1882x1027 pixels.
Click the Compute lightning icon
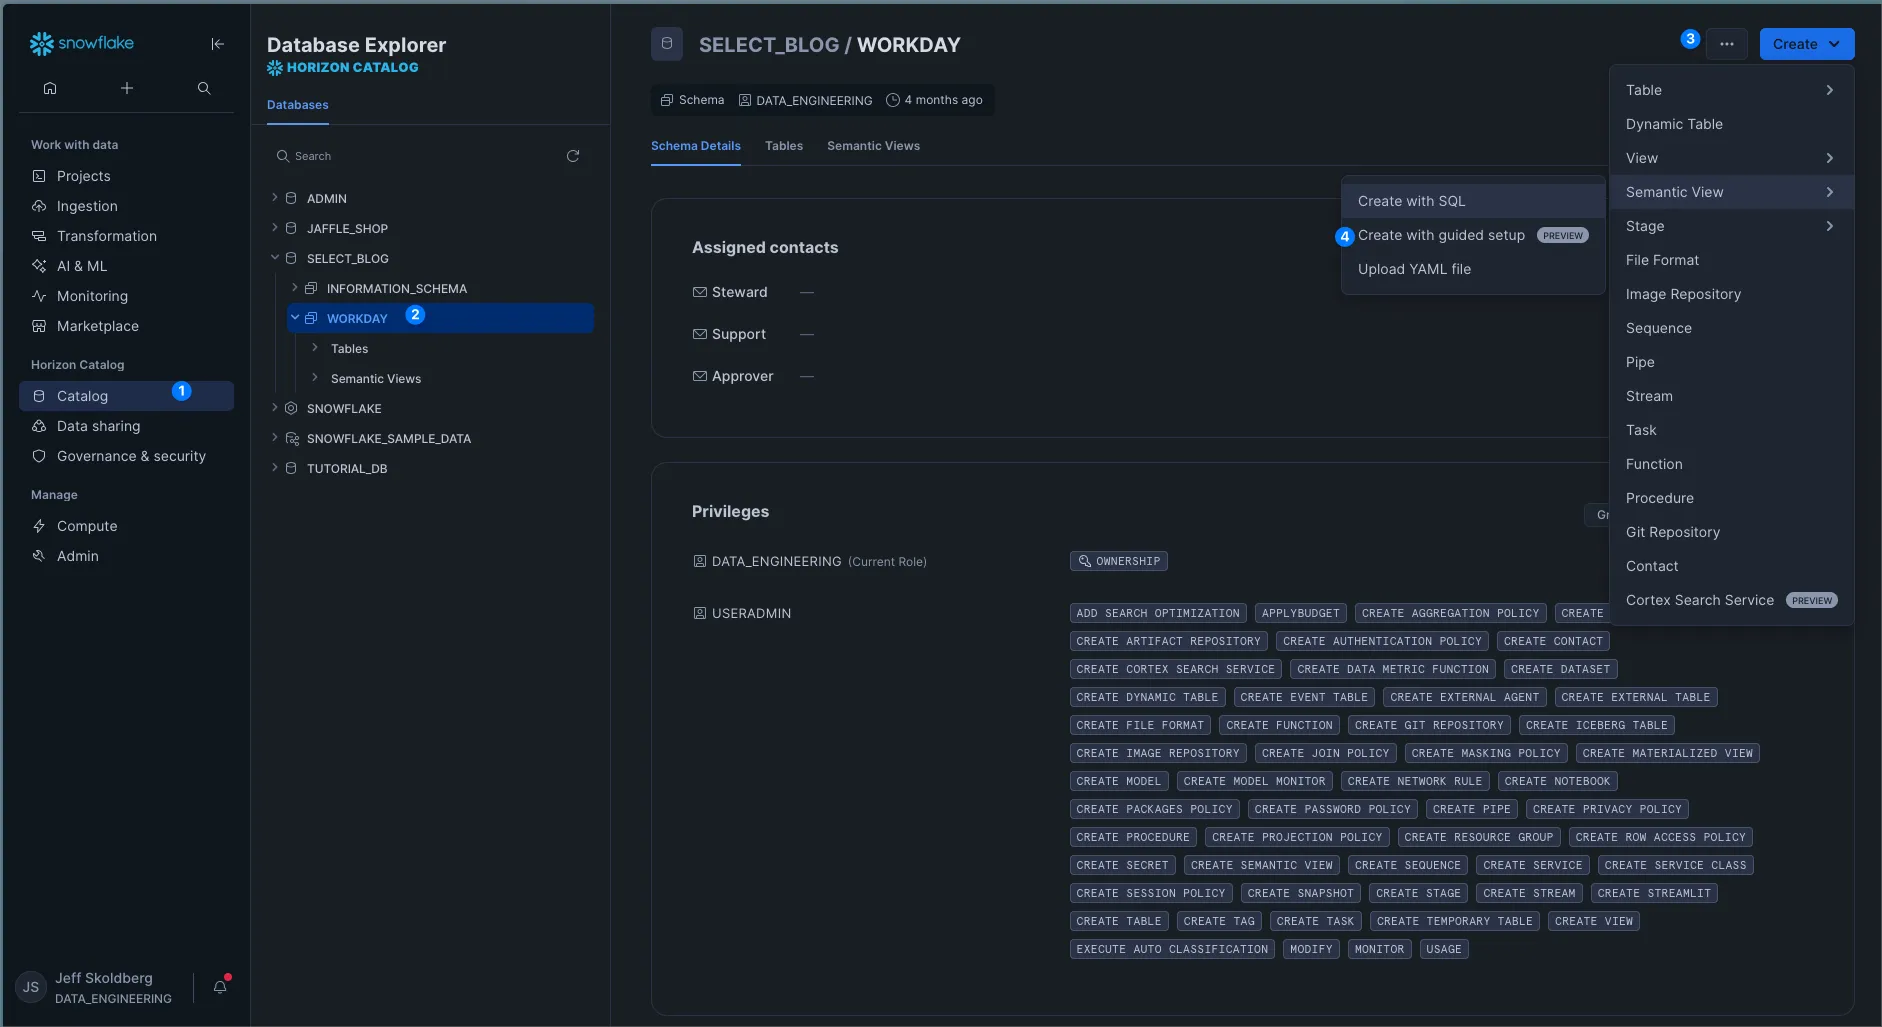(39, 526)
